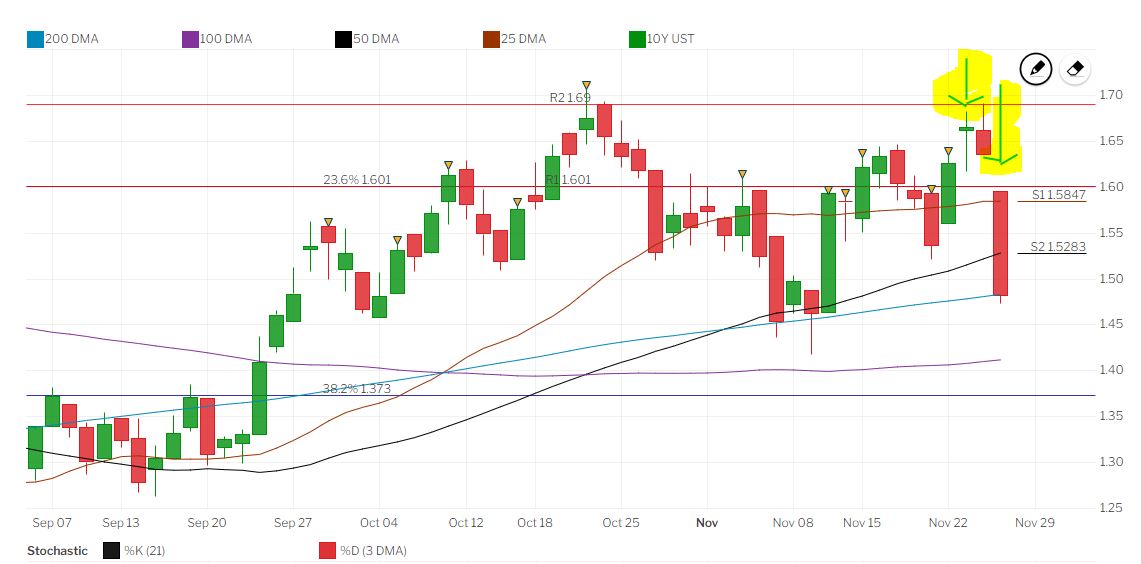Image resolution: width=1141 pixels, height=564 pixels.
Task: Click the large red candle touching the 200 DMA
Action: click(1001, 243)
